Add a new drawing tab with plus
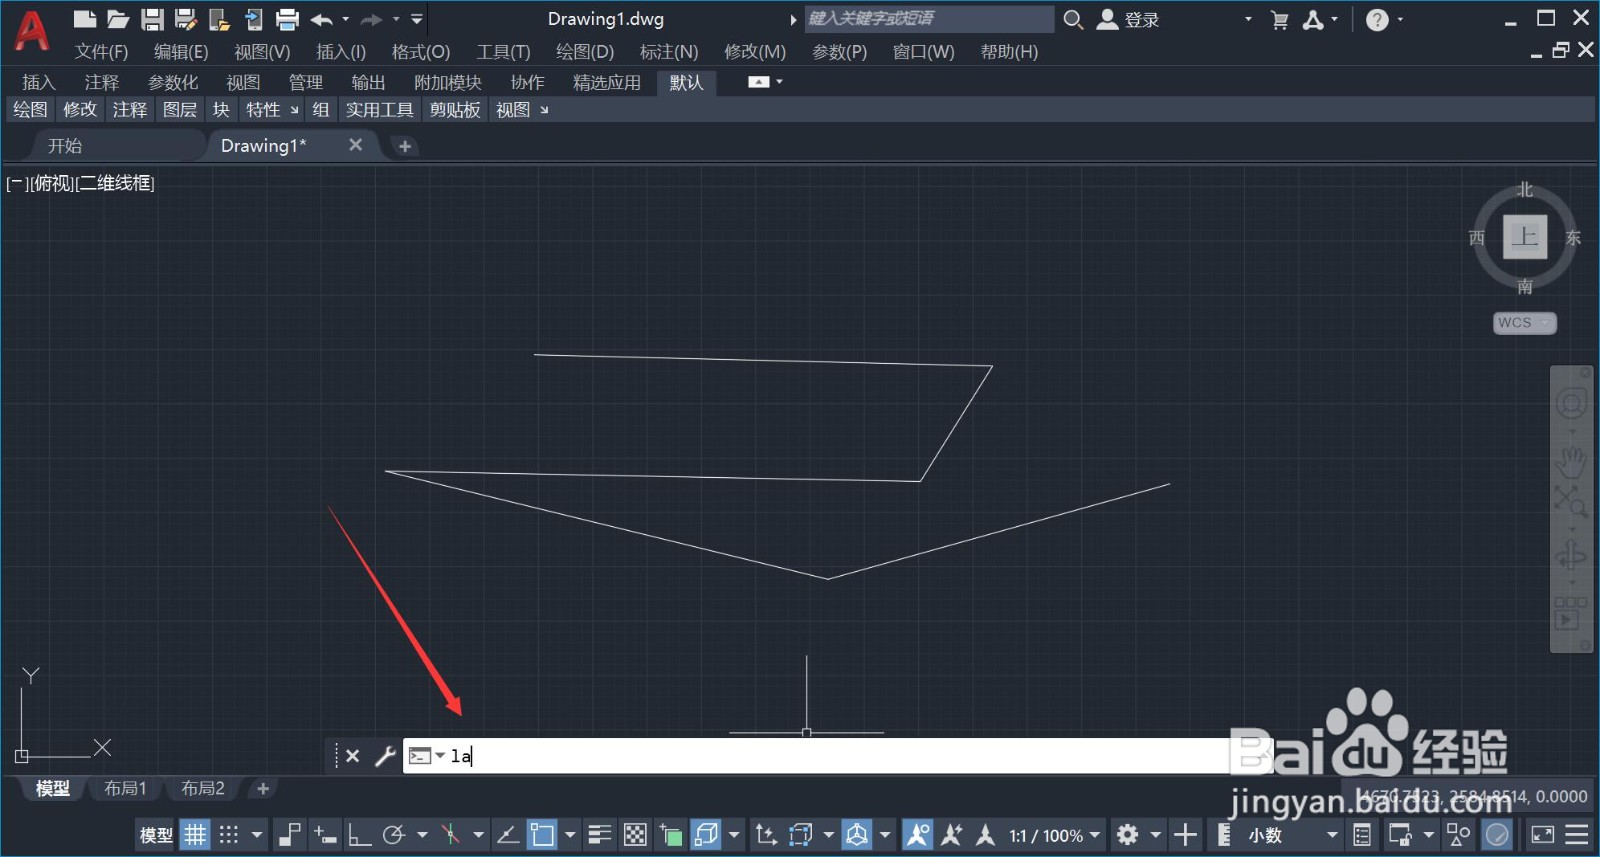The width and height of the screenshot is (1600, 857). (405, 146)
